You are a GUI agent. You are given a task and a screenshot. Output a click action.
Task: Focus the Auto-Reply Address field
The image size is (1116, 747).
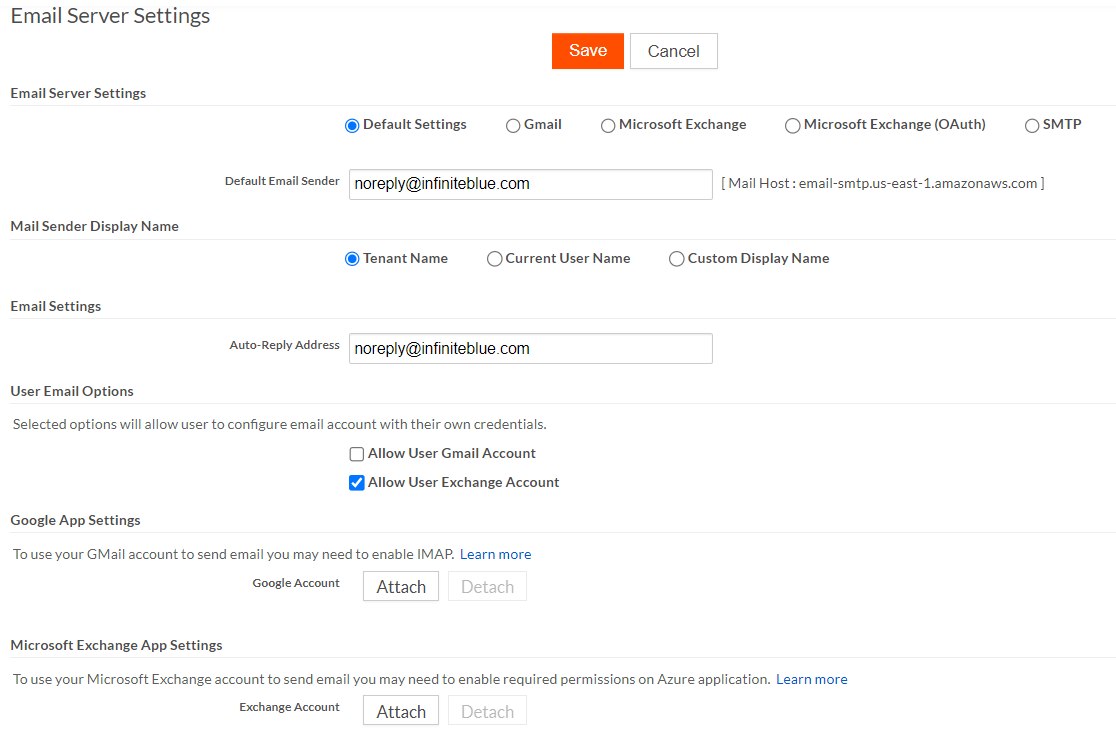click(x=530, y=349)
